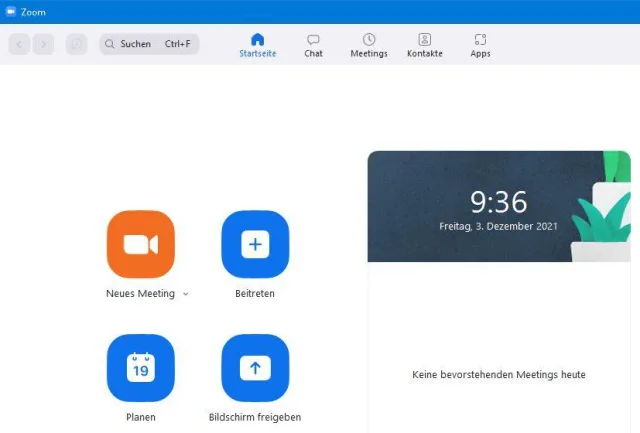Viewport: 640px width, 433px height.
Task: Open the Kontakte tab
Action: (424, 45)
